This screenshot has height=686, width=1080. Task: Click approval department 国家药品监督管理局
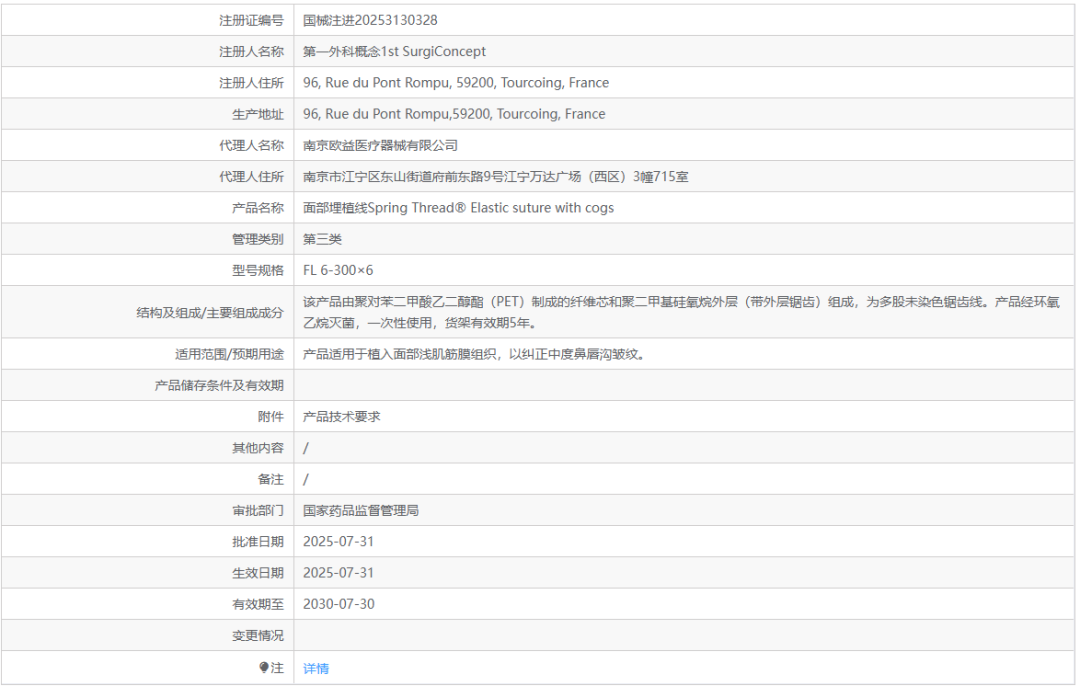[x=361, y=510]
